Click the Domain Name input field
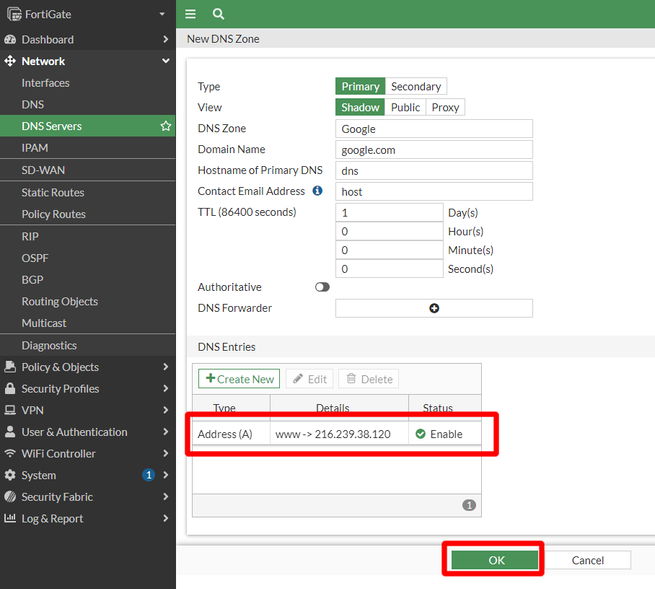 [x=434, y=149]
